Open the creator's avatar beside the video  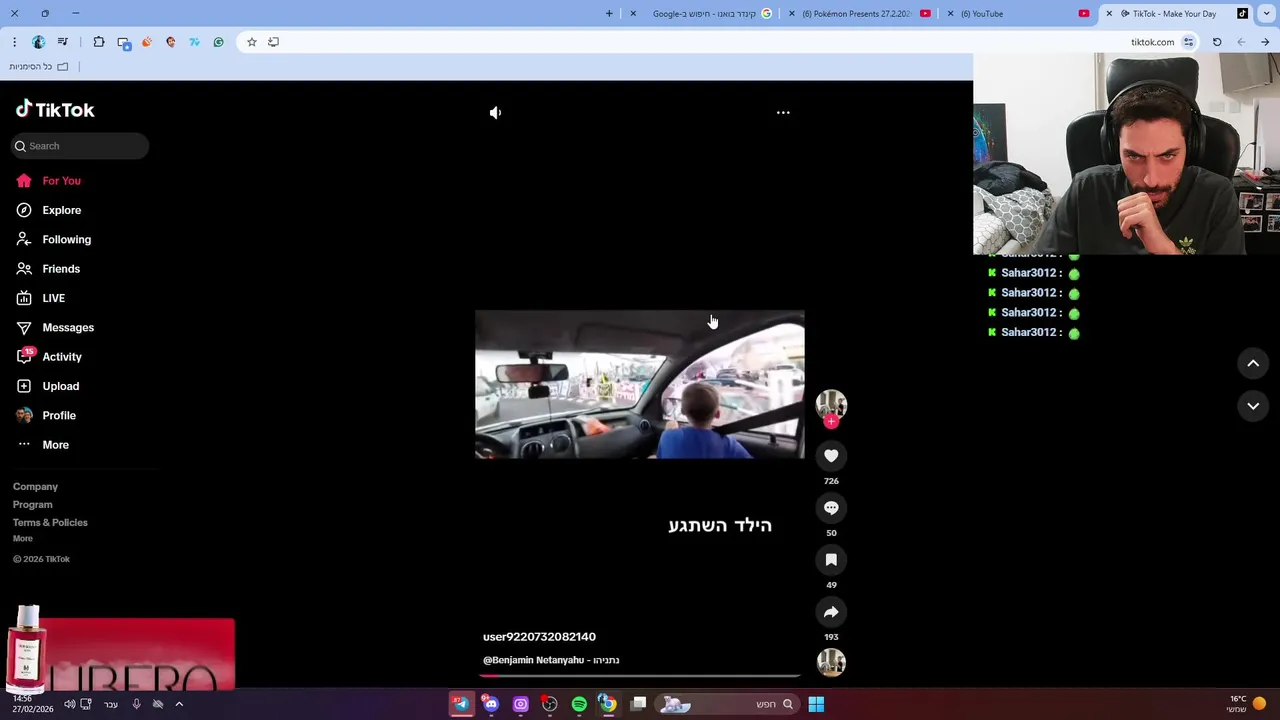831,403
